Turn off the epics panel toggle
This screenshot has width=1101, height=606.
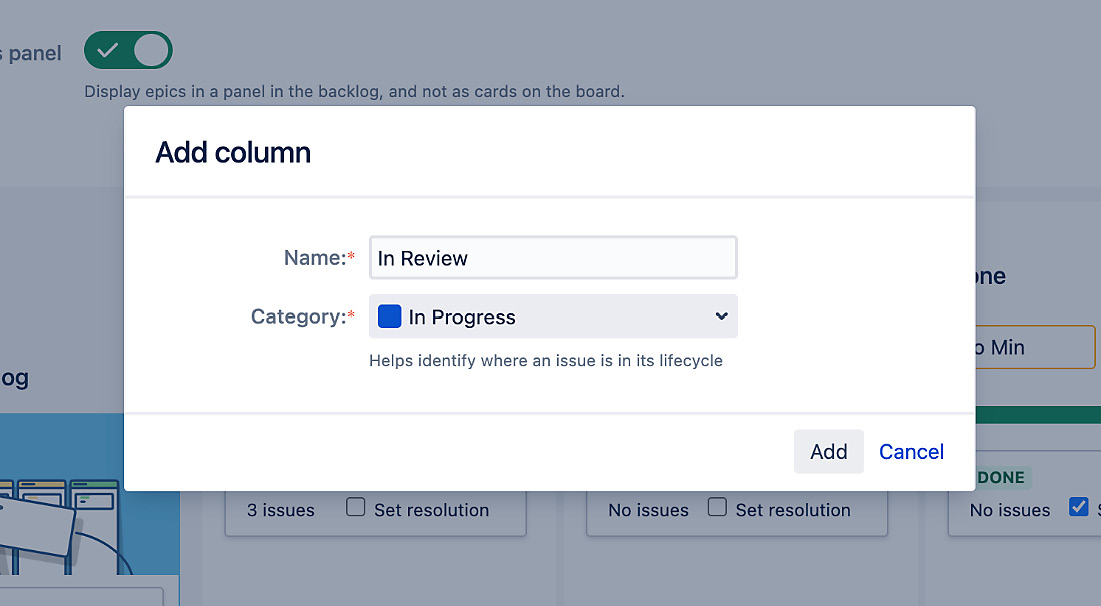pyautogui.click(x=128, y=50)
